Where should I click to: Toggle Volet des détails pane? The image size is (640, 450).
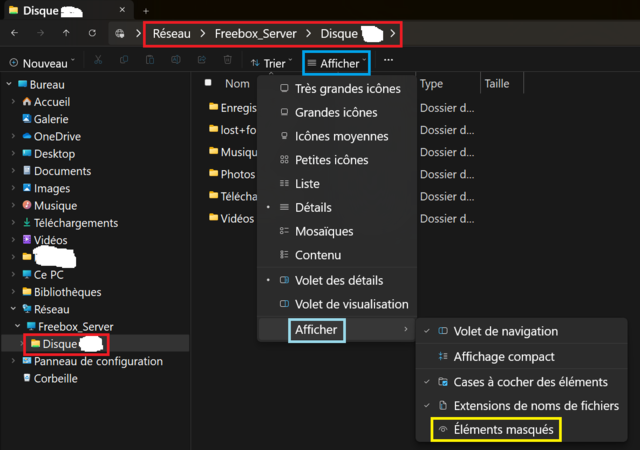337,281
